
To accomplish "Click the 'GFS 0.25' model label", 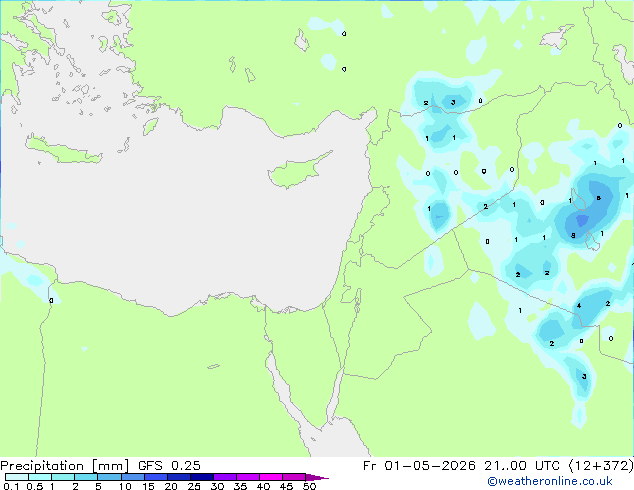I will (169, 466).
